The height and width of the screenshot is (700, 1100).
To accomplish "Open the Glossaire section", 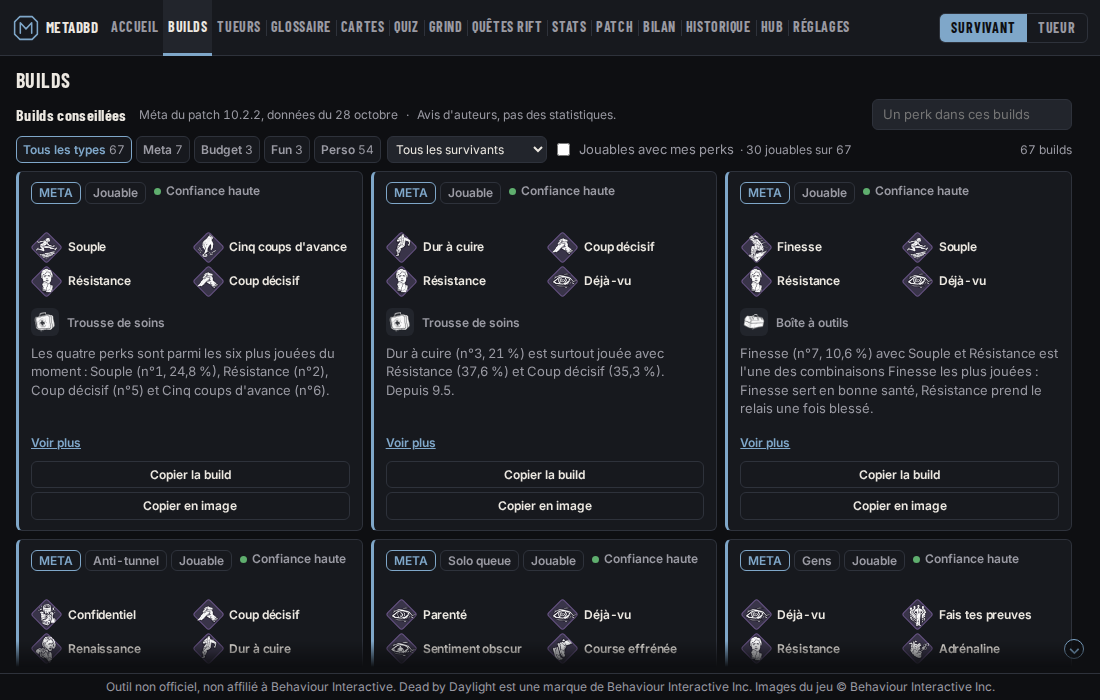I will coord(300,27).
